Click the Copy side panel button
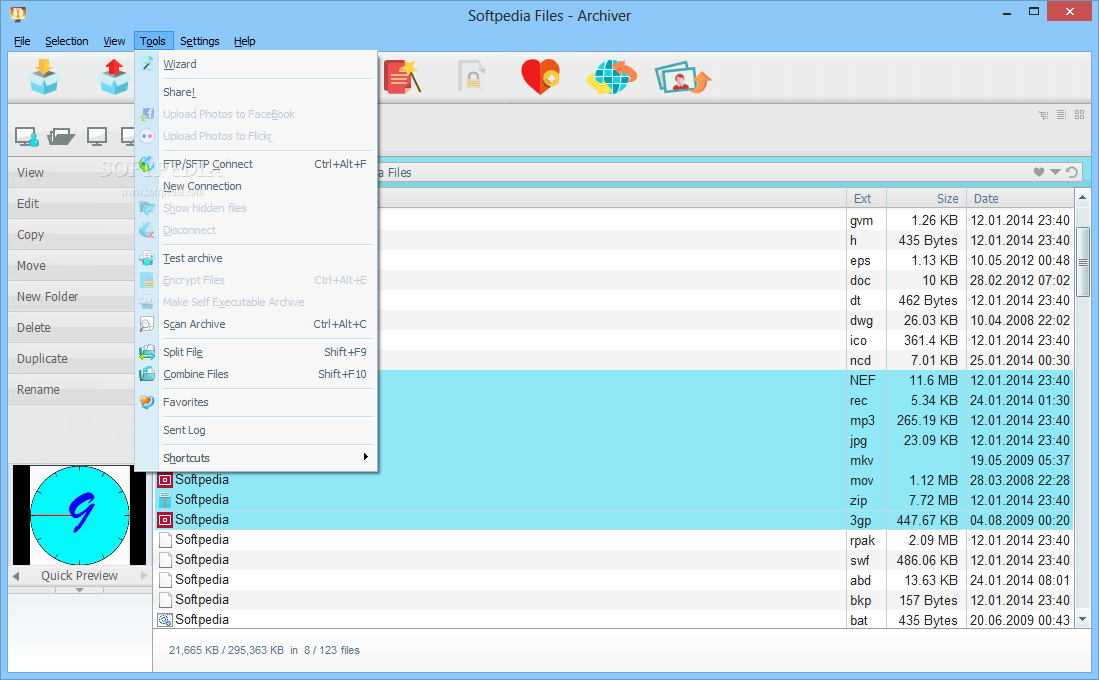The height and width of the screenshot is (680, 1099). pyautogui.click(x=71, y=234)
